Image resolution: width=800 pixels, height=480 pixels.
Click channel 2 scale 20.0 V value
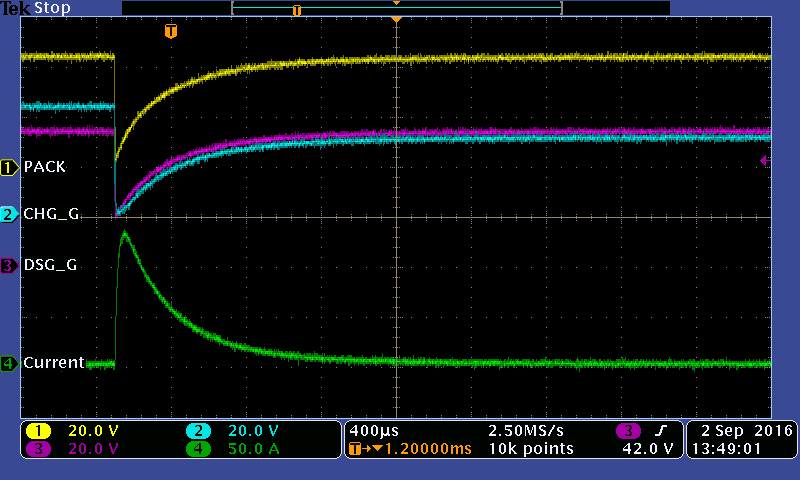click(x=253, y=431)
